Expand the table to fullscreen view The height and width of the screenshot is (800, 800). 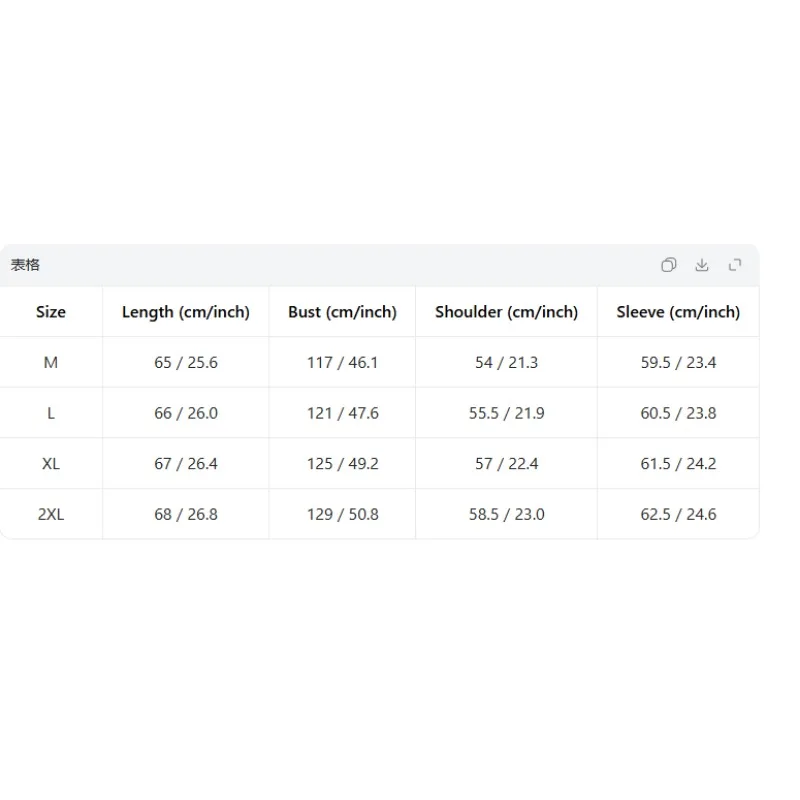point(735,265)
